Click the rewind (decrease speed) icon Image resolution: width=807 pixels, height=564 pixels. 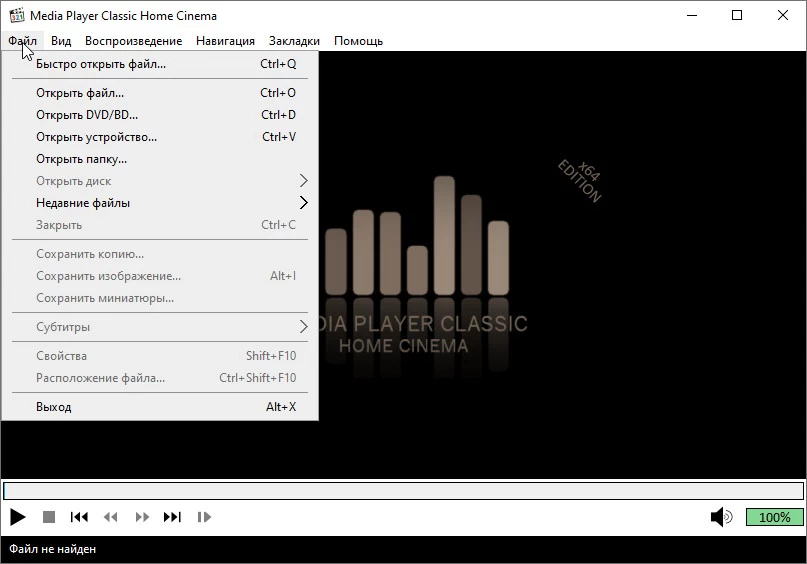click(x=110, y=517)
